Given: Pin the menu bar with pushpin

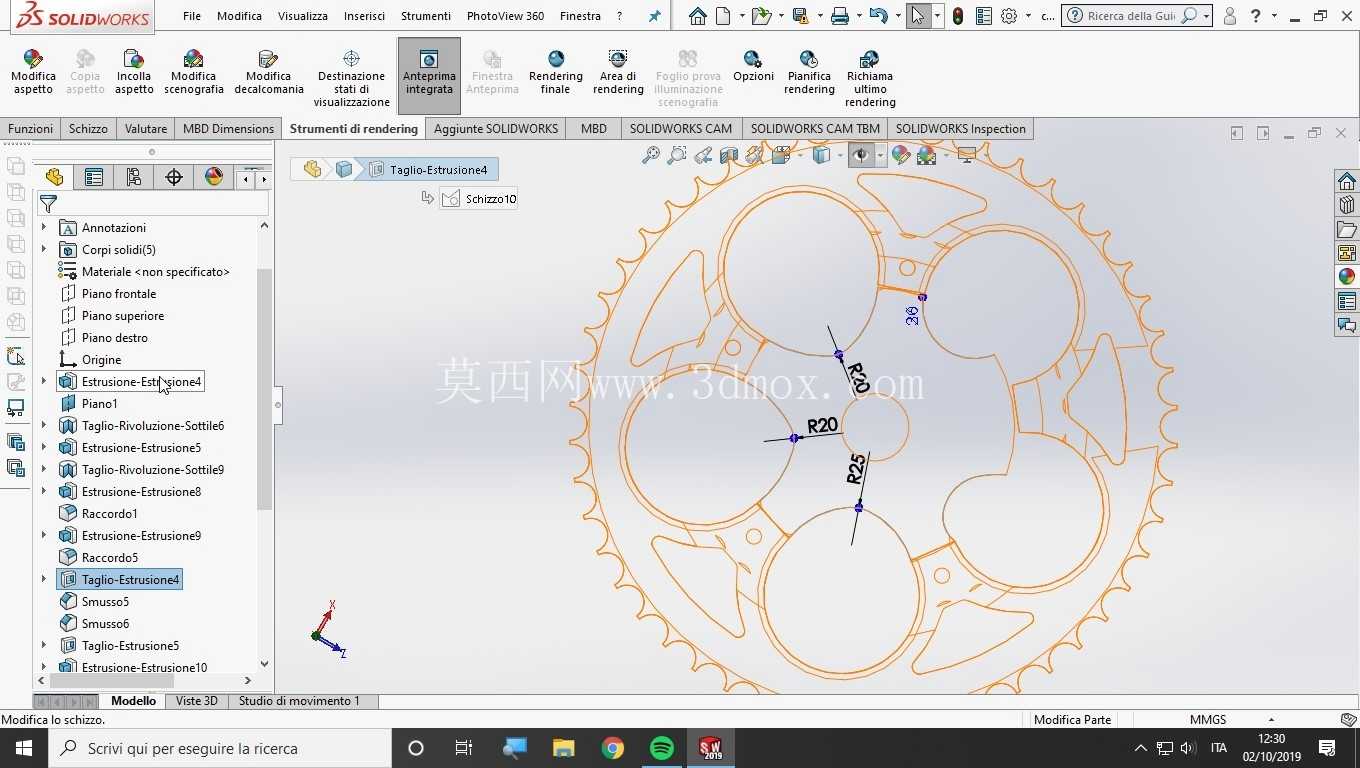Looking at the screenshot, I should click(x=655, y=16).
